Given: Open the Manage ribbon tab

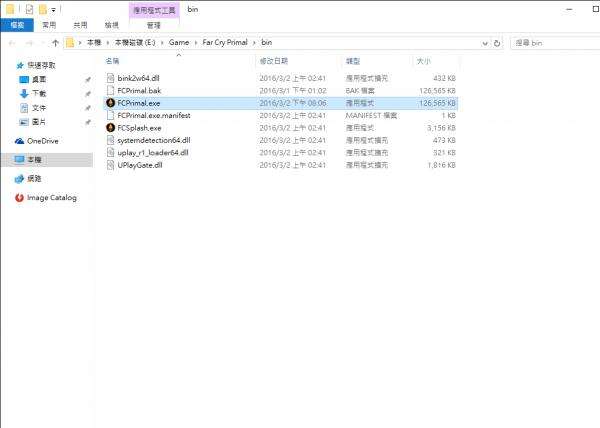Looking at the screenshot, I should (154, 25).
